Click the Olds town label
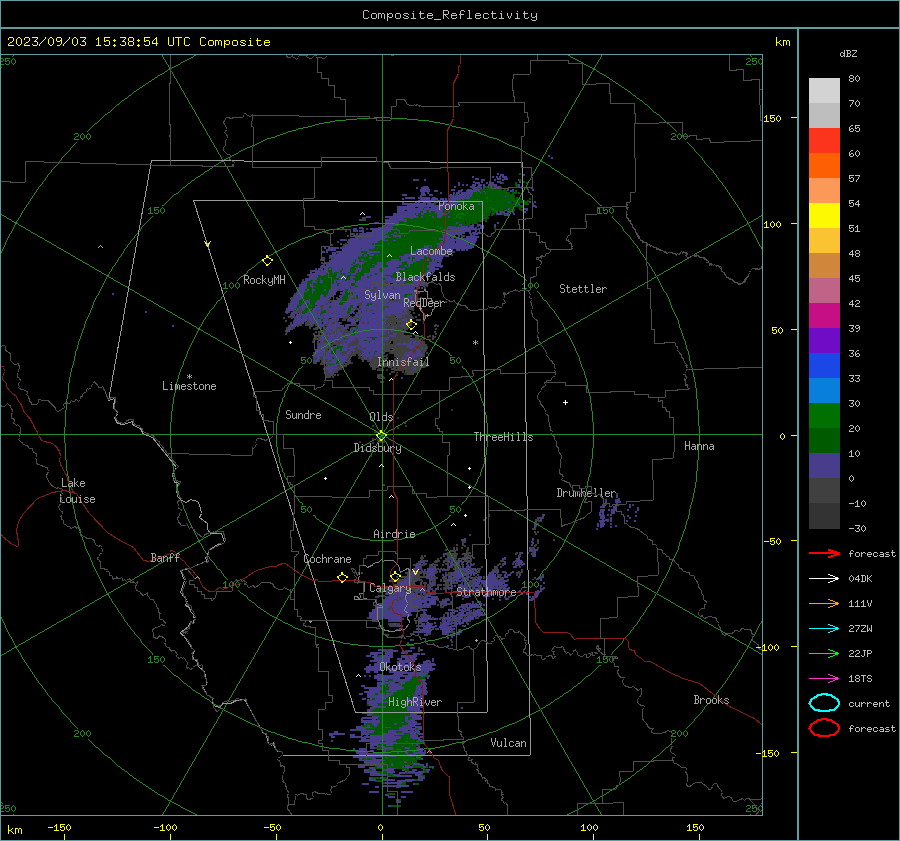Viewport: 900px width, 841px height. tap(381, 417)
